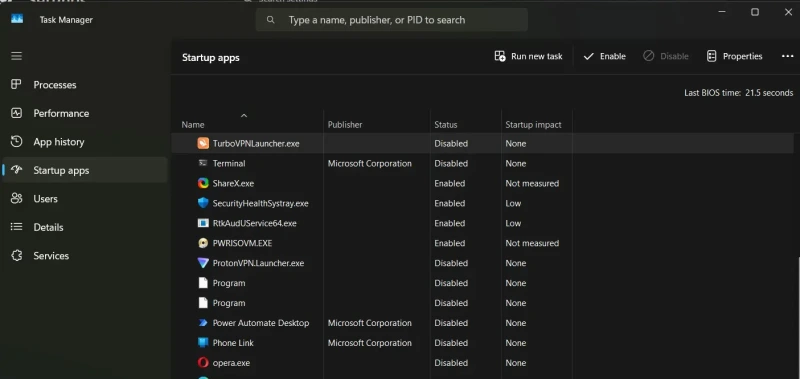The height and width of the screenshot is (379, 800).
Task: Open the three-dots more options menu
Action: pyautogui.click(x=787, y=56)
